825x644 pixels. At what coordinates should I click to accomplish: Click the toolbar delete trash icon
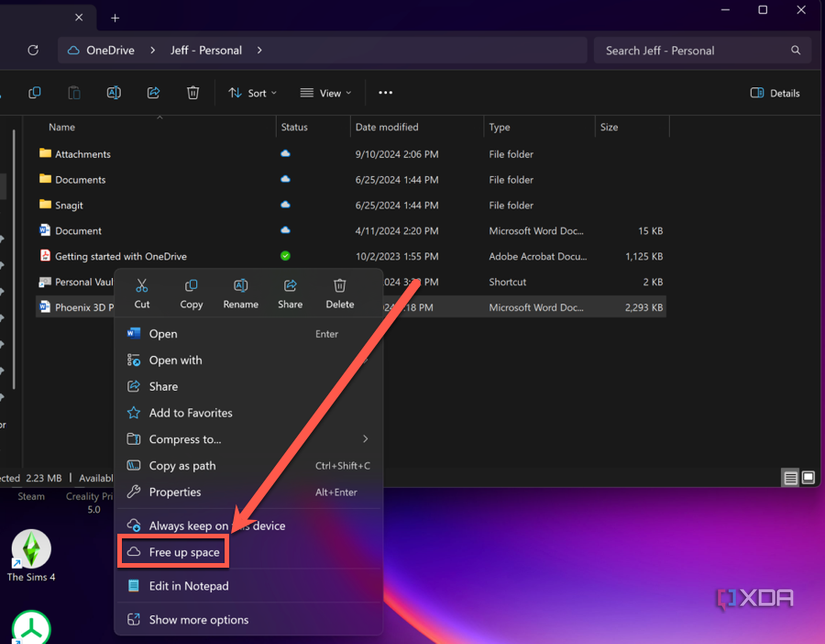click(x=193, y=93)
